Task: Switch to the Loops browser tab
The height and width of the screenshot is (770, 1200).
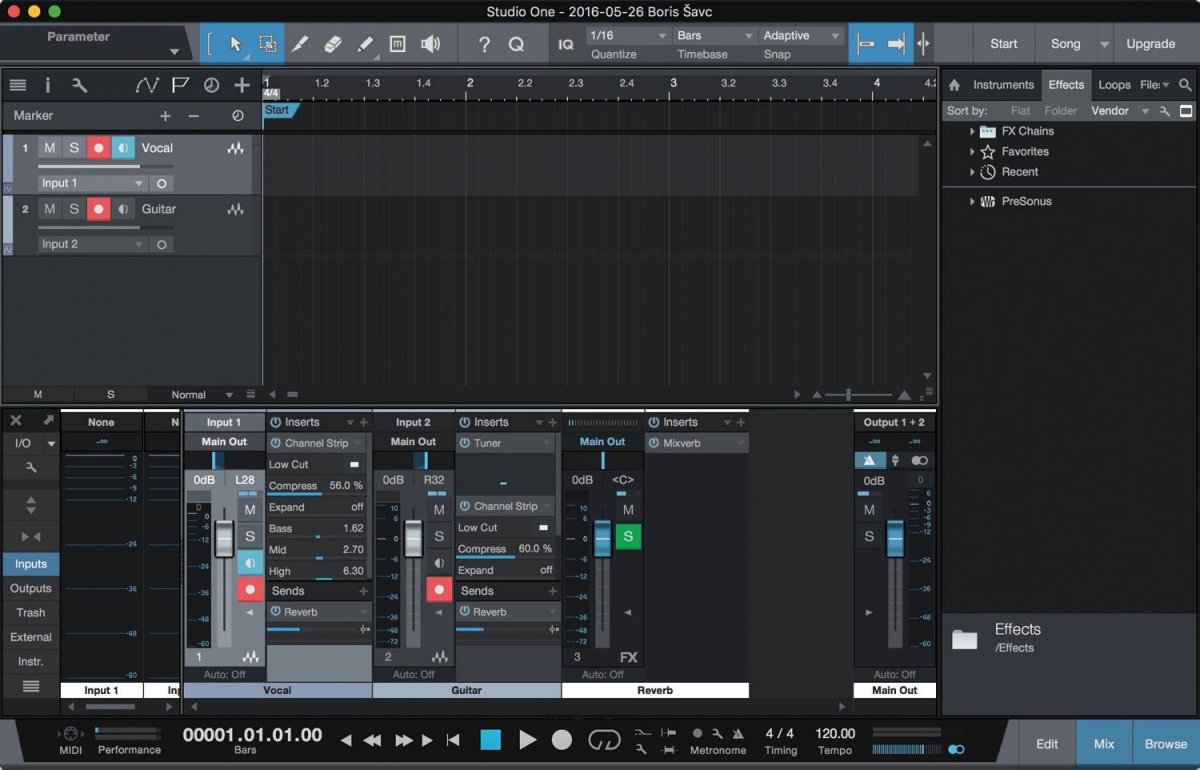Action: tap(1114, 85)
